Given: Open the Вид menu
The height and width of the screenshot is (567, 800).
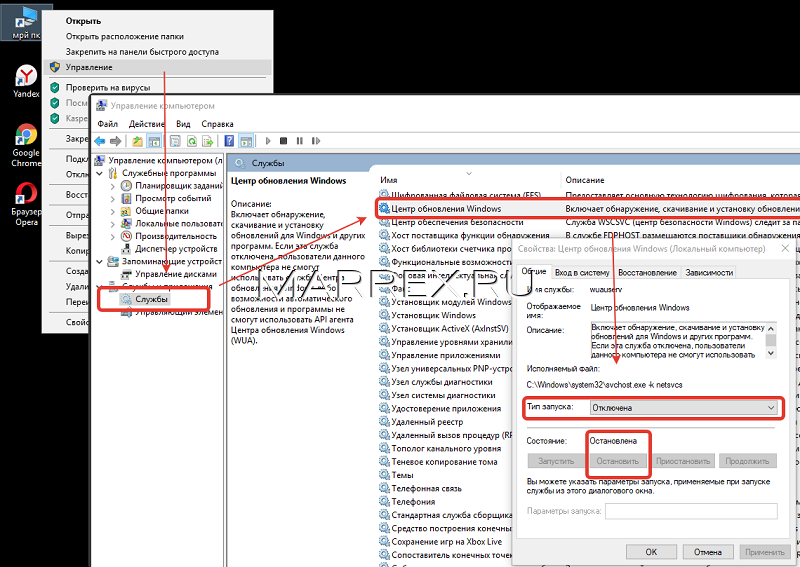Looking at the screenshot, I should click(183, 124).
